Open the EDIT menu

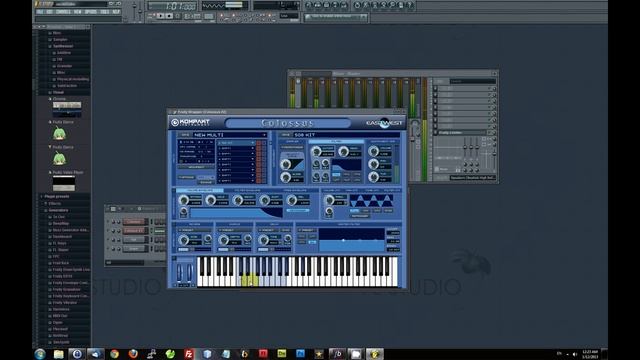coord(49,12)
